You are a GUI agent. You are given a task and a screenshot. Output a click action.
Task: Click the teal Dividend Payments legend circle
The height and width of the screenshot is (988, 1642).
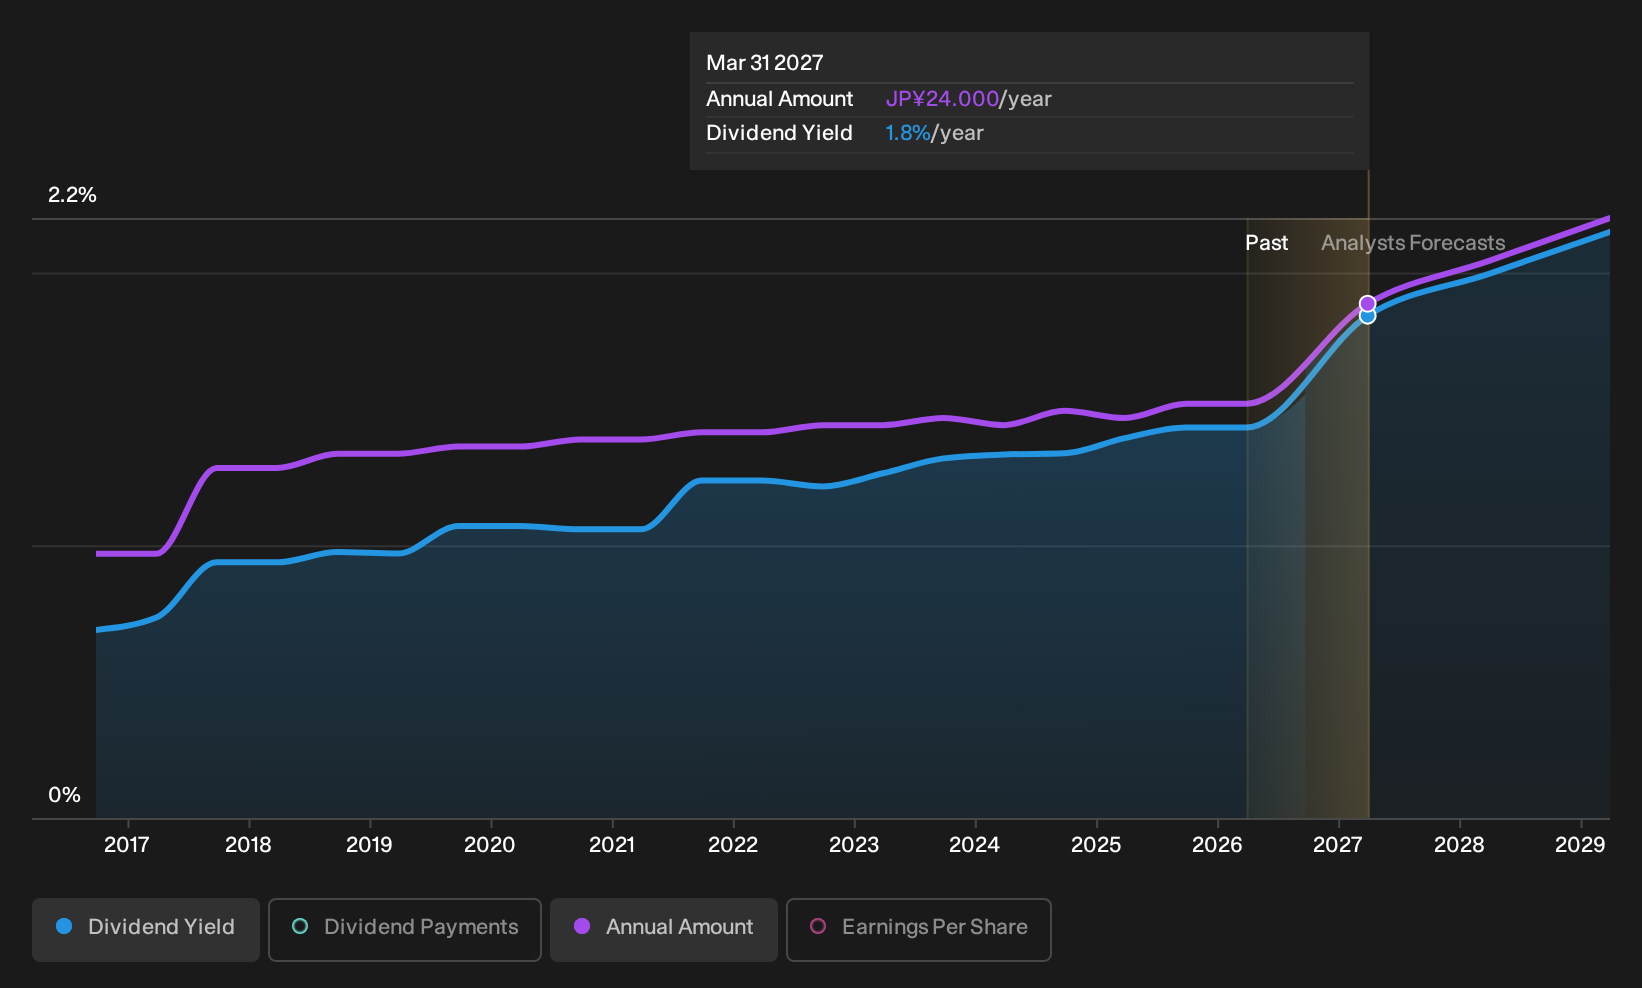[300, 926]
